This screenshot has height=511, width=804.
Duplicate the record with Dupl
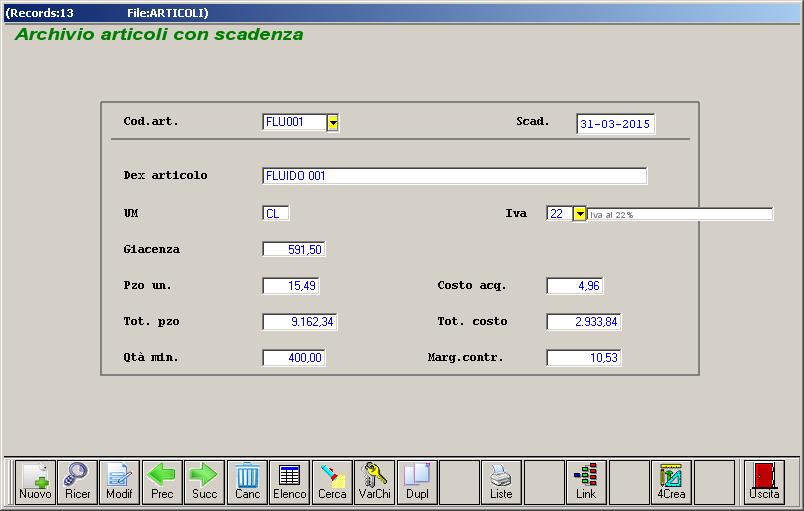[417, 482]
